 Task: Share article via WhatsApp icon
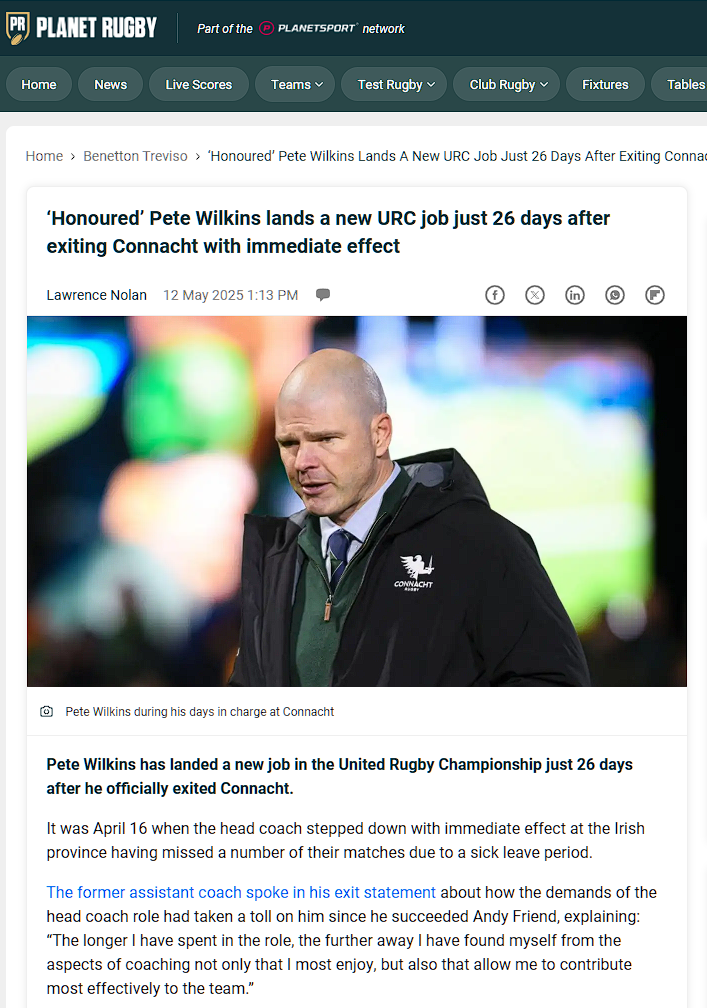point(615,295)
